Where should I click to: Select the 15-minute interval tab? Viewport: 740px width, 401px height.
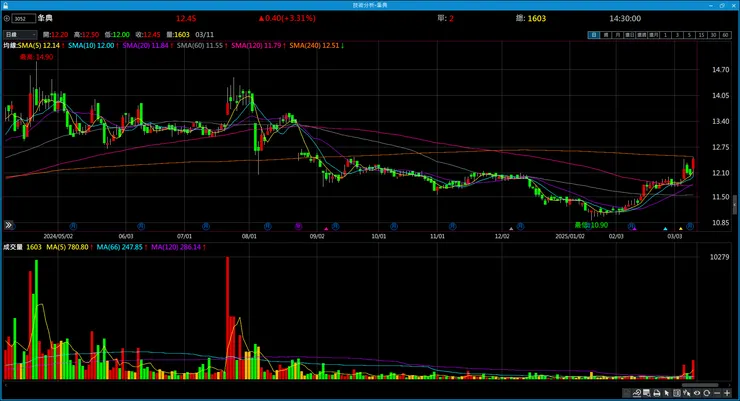point(701,35)
